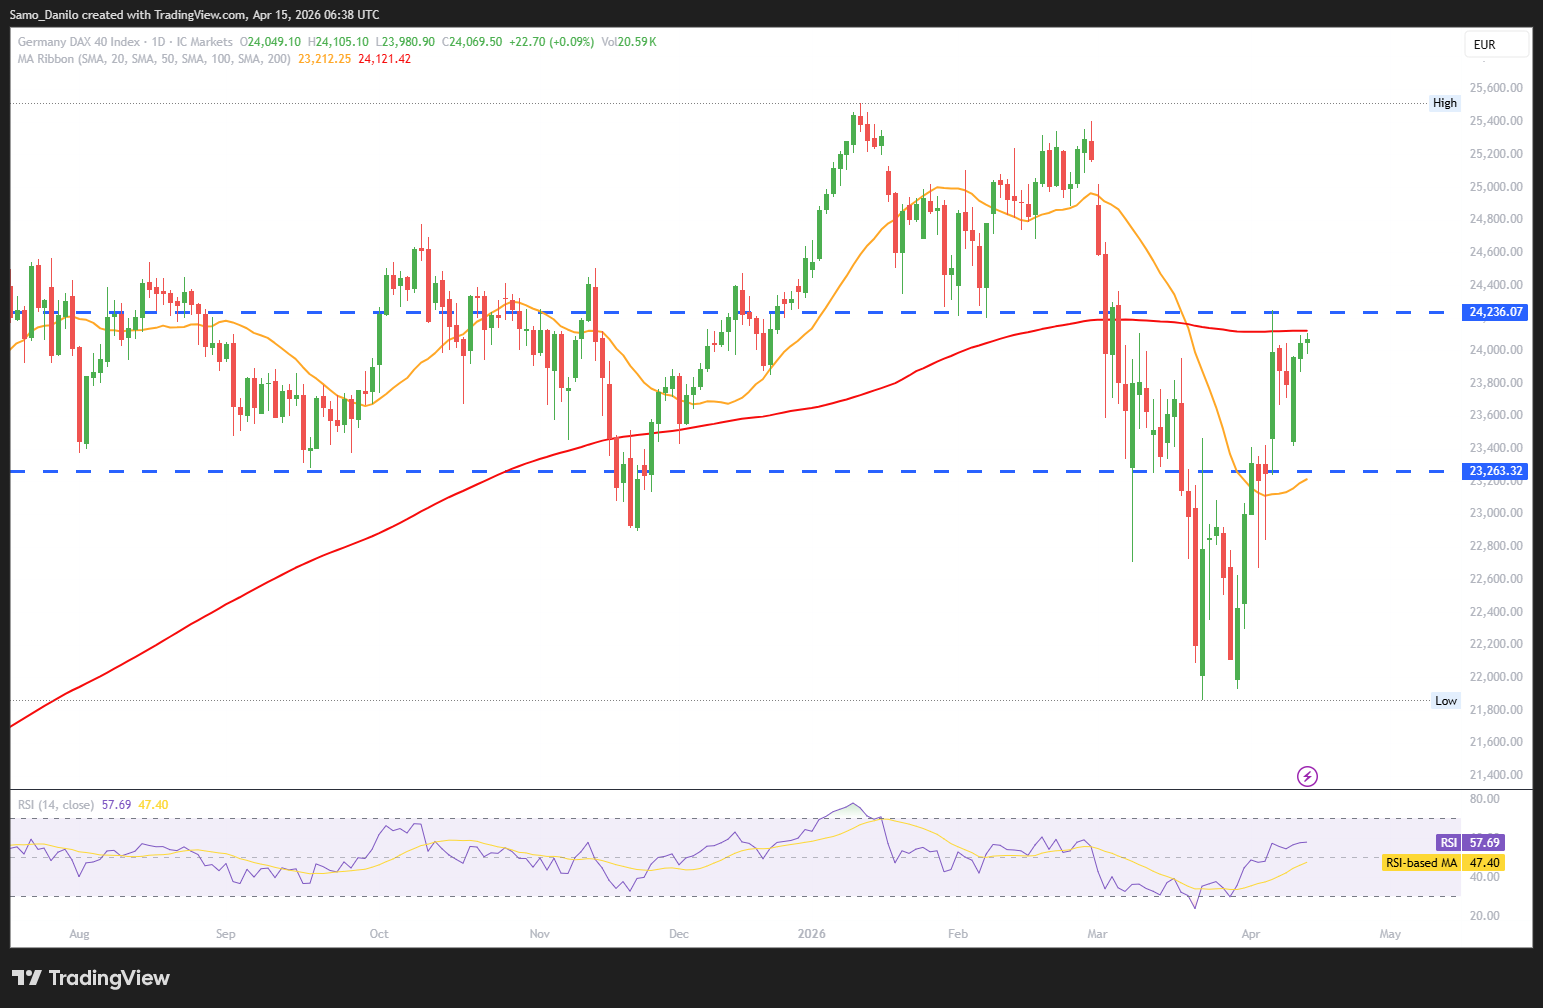
Task: Click the High price marker label
Action: 1444,103
